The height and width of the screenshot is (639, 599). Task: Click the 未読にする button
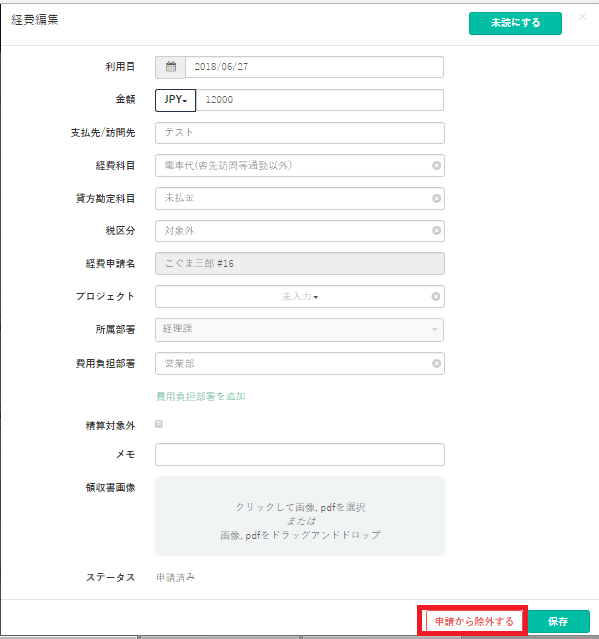[x=515, y=23]
